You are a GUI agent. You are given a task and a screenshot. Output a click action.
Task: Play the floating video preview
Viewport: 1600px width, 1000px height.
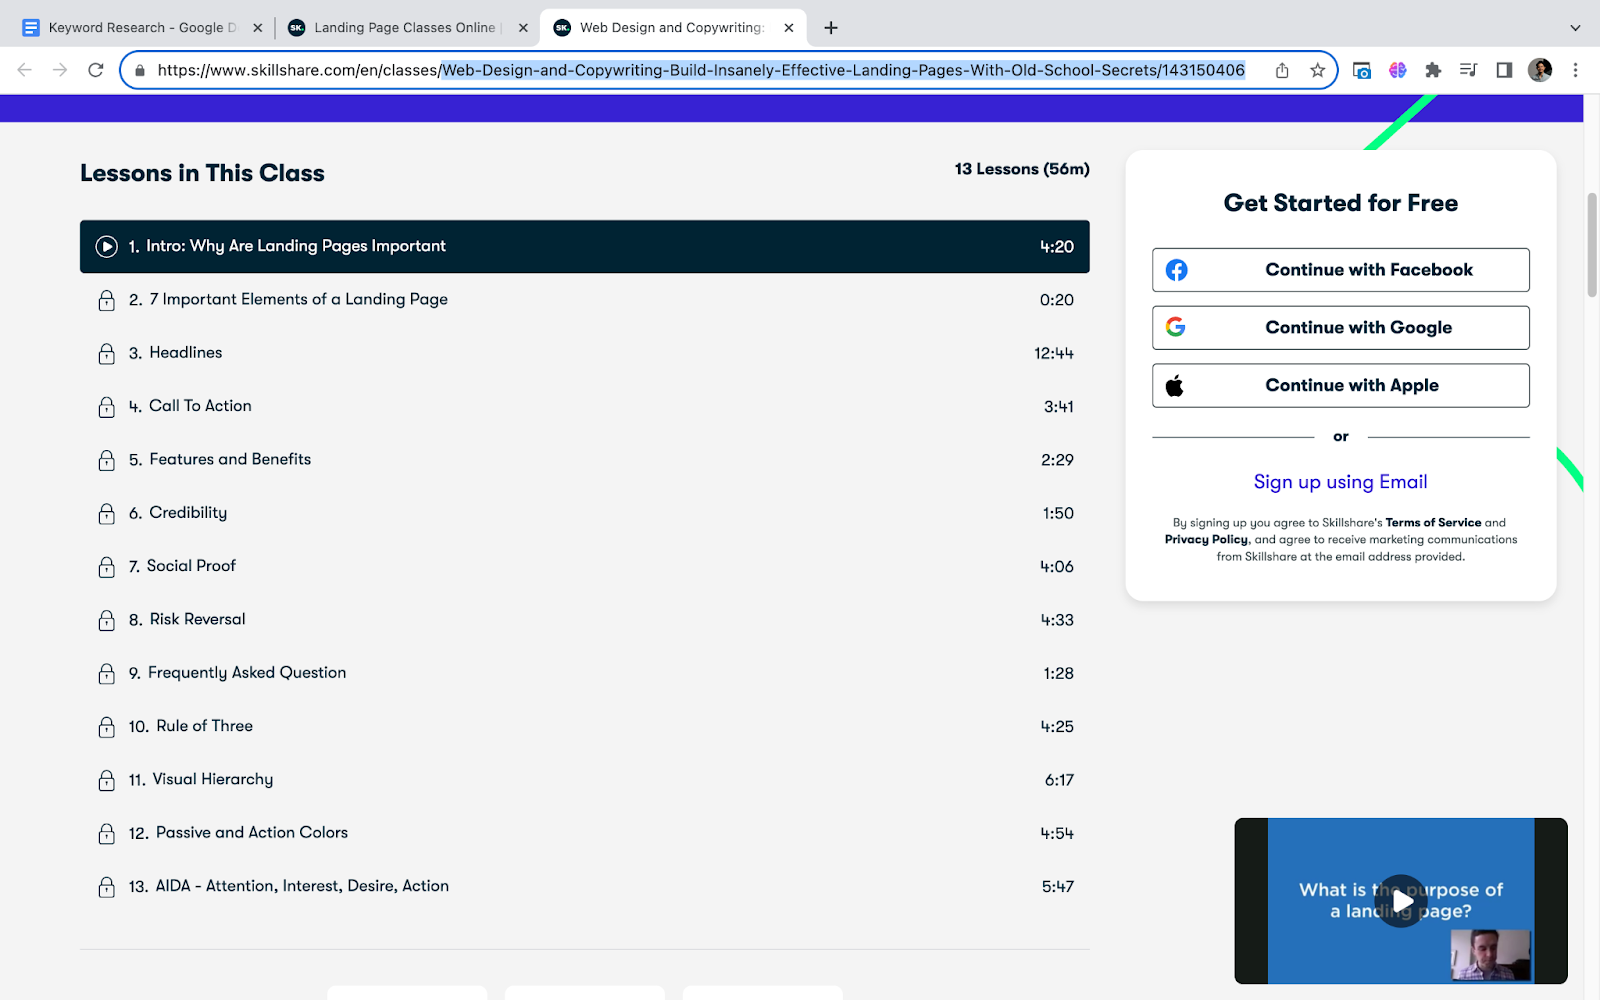pyautogui.click(x=1401, y=901)
